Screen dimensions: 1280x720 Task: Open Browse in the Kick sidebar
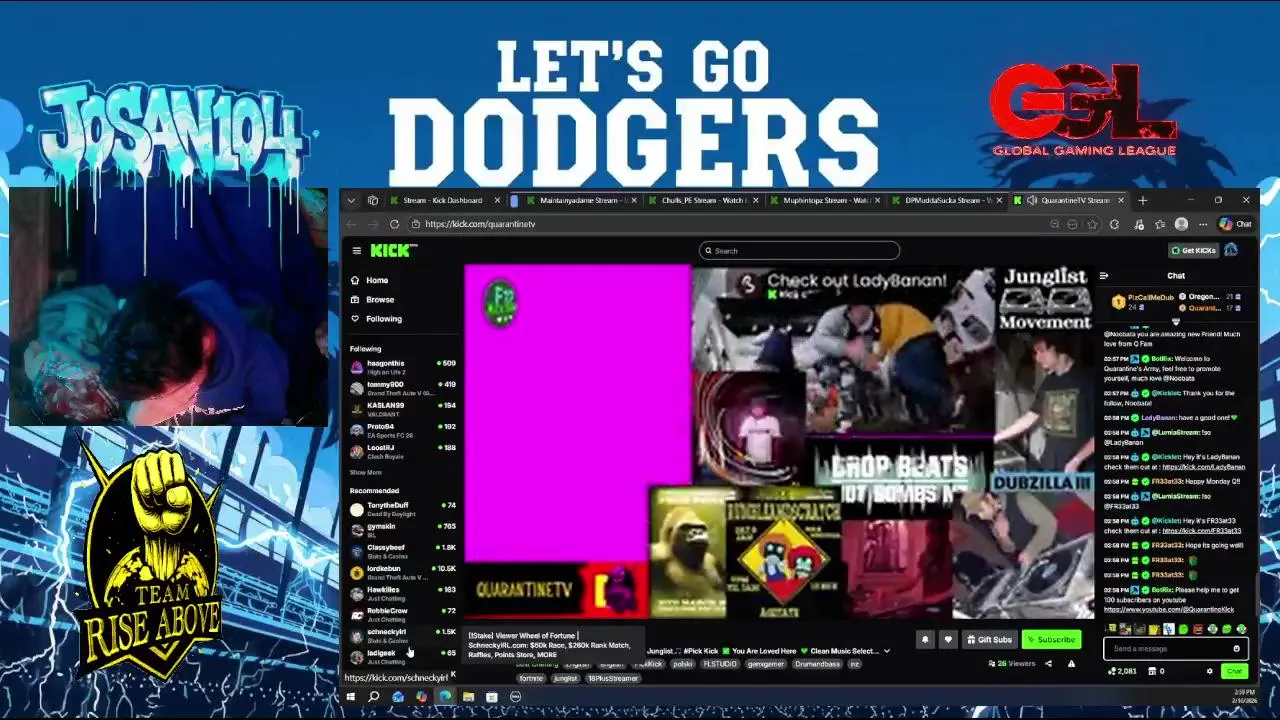(x=372, y=299)
